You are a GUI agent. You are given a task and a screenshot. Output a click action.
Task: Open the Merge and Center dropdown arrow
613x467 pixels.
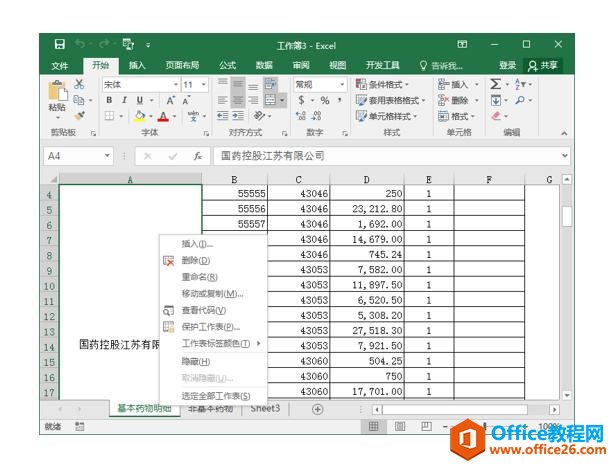click(x=282, y=100)
